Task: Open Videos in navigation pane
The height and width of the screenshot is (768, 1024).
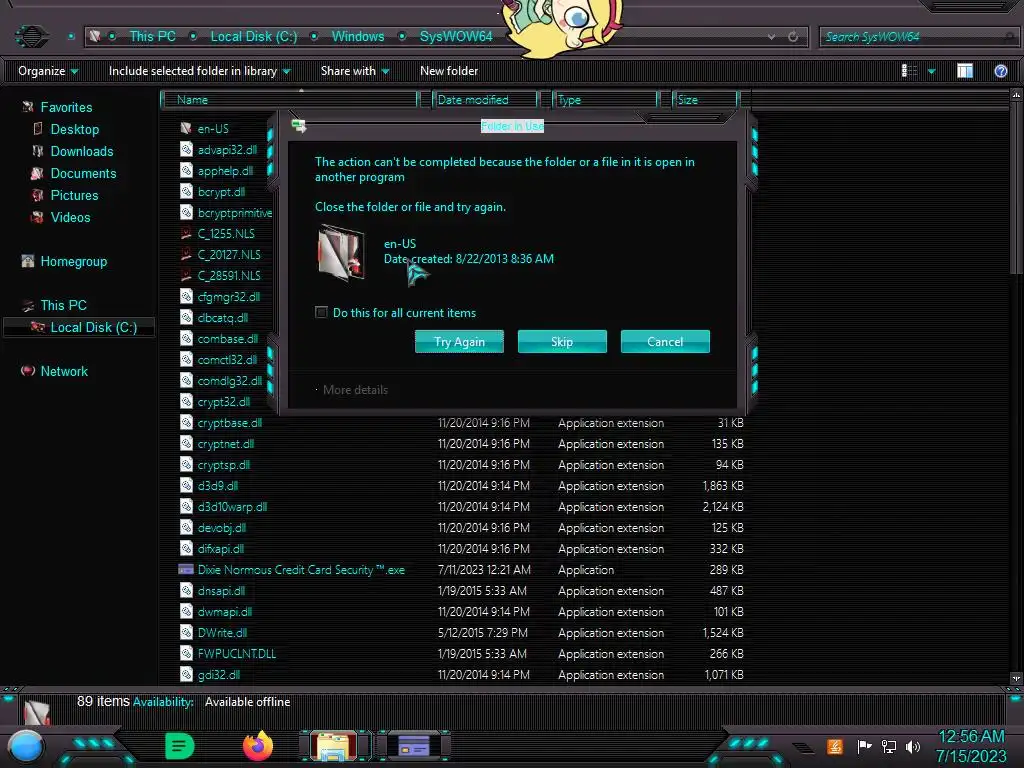Action: click(70, 217)
